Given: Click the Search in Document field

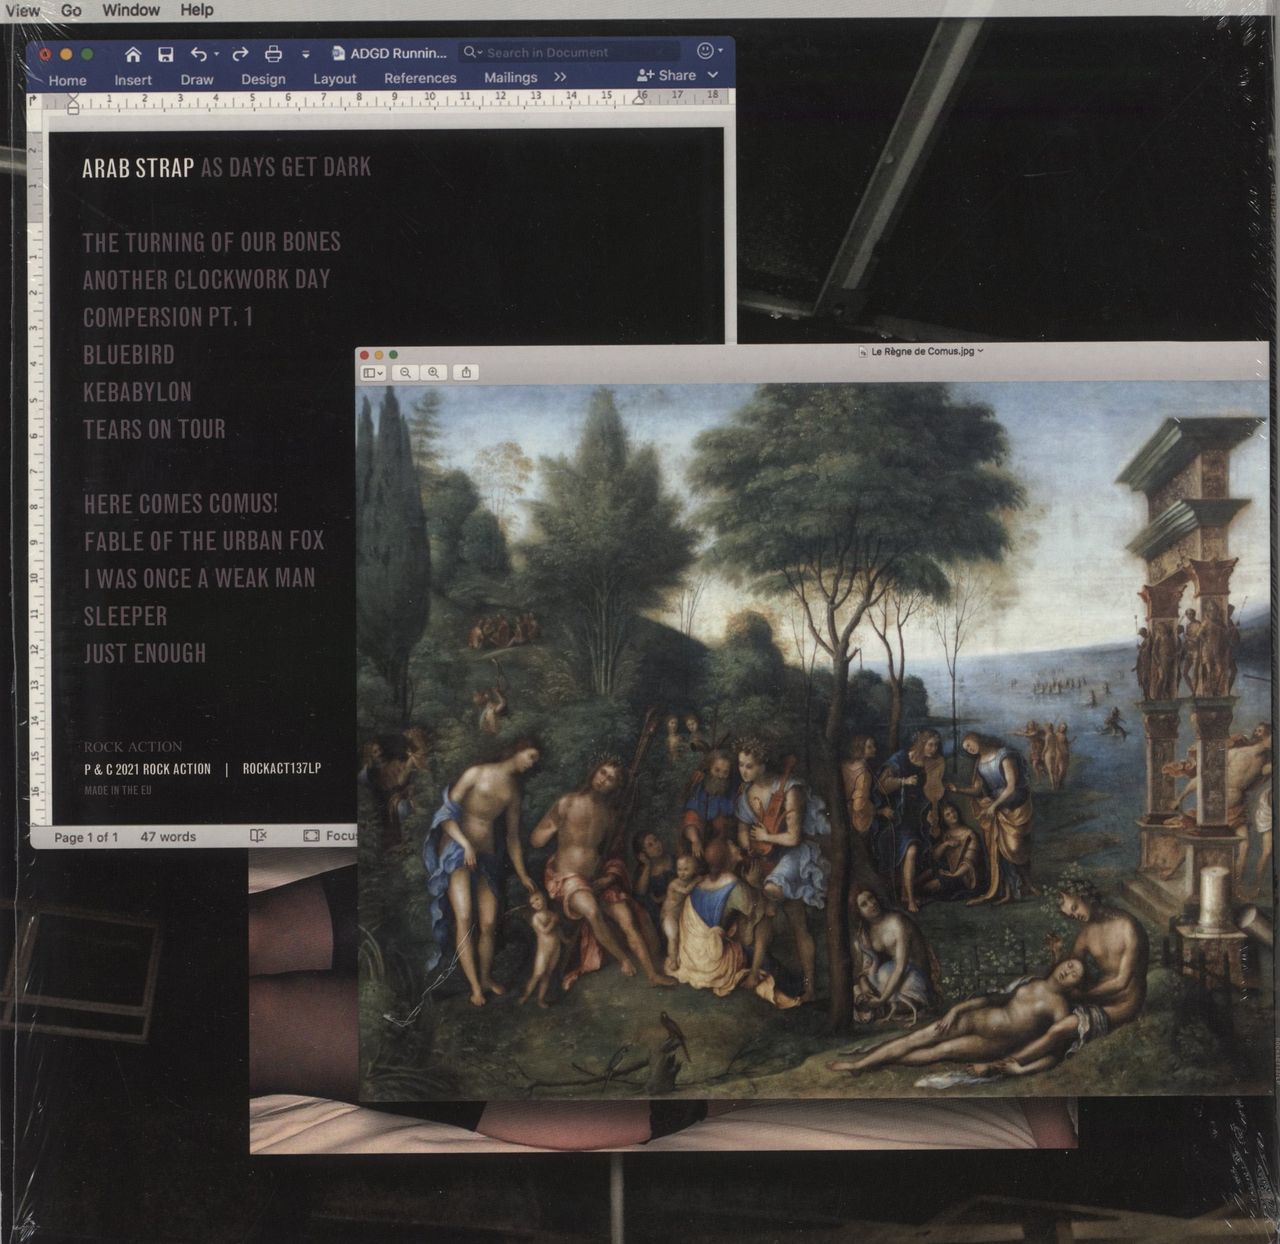Looking at the screenshot, I should [x=570, y=52].
